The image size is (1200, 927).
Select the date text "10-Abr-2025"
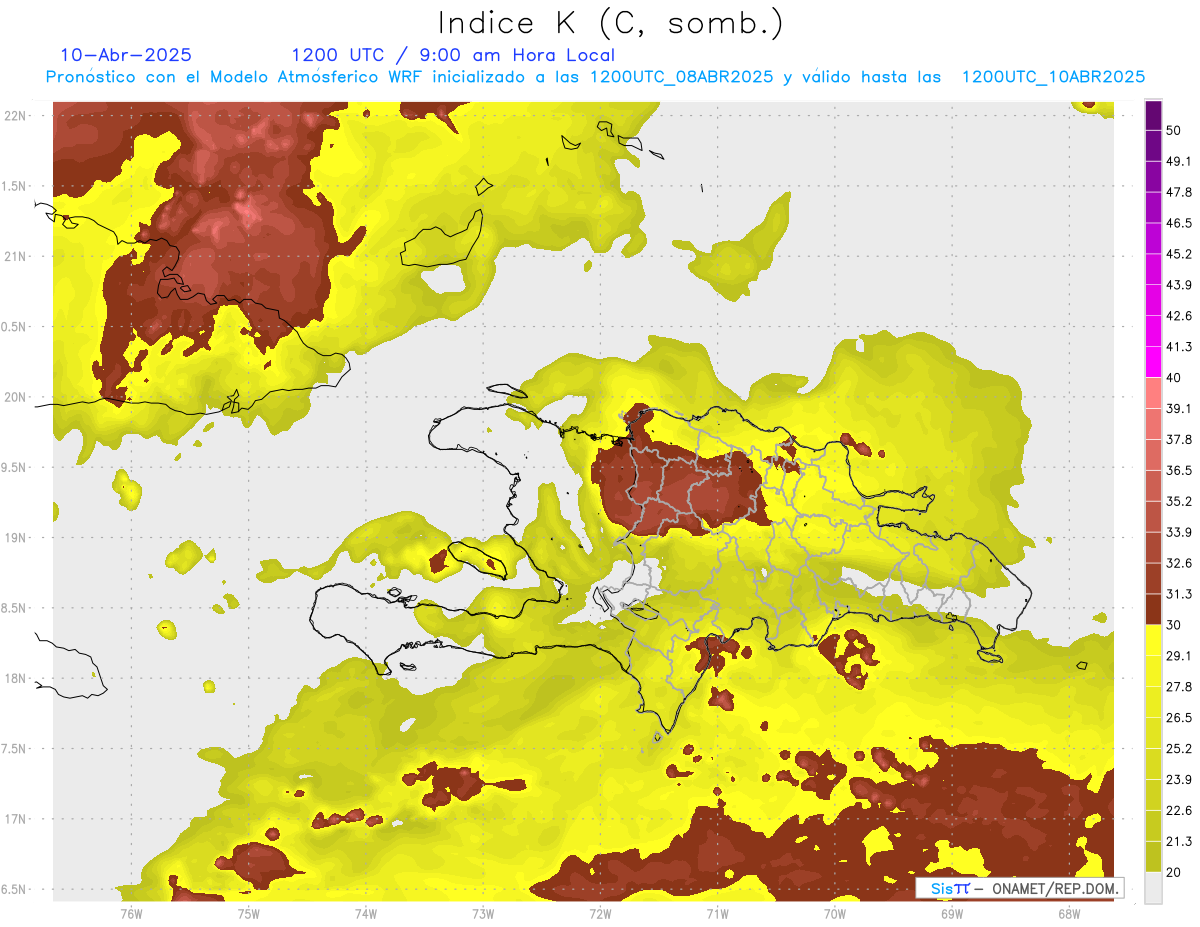point(126,55)
